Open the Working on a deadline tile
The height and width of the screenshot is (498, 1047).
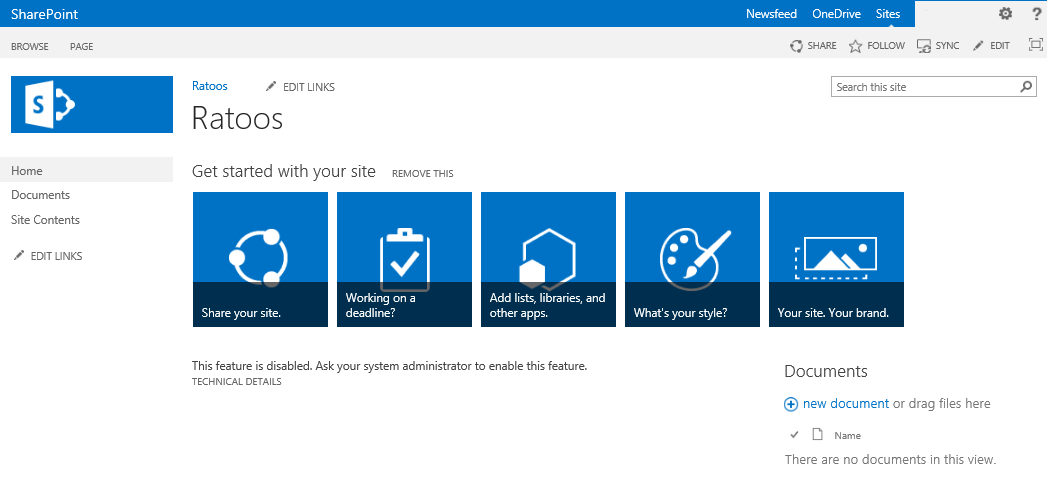tap(405, 260)
